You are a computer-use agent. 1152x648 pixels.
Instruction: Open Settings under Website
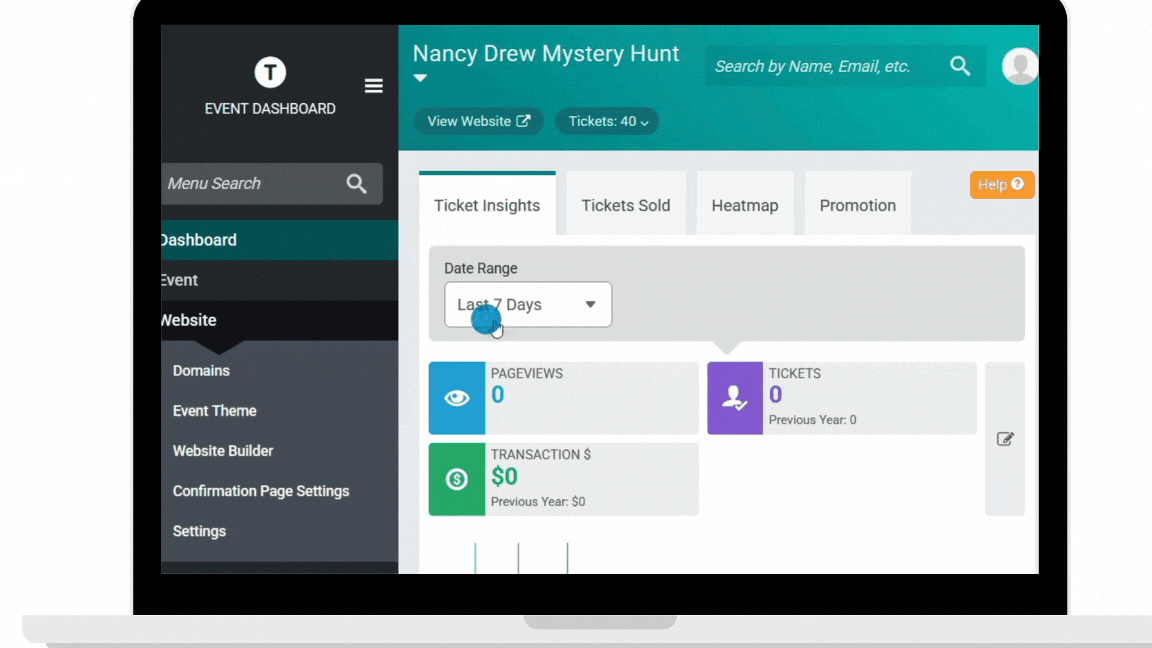(x=199, y=531)
